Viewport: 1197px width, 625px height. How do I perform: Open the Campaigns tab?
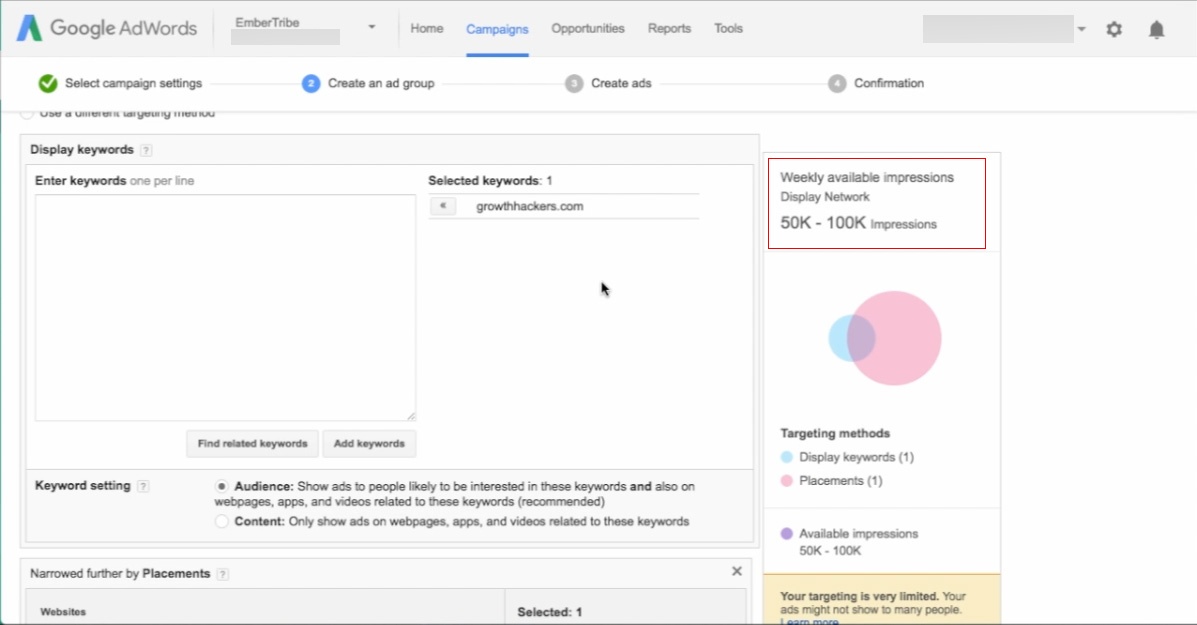(x=497, y=29)
